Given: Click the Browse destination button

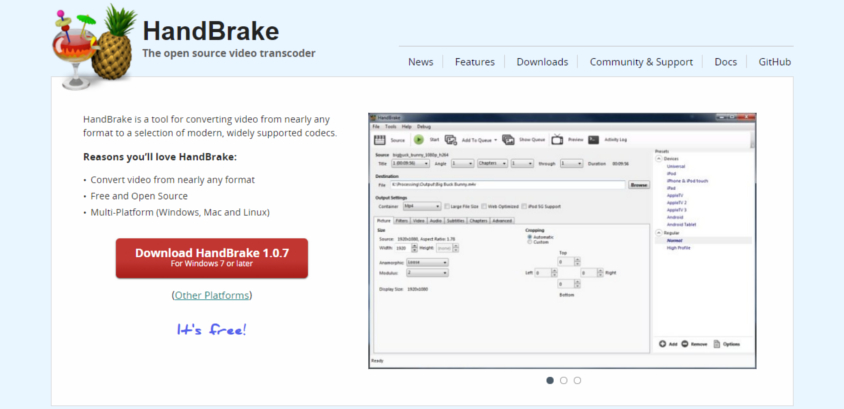Looking at the screenshot, I should pyautogui.click(x=639, y=185).
